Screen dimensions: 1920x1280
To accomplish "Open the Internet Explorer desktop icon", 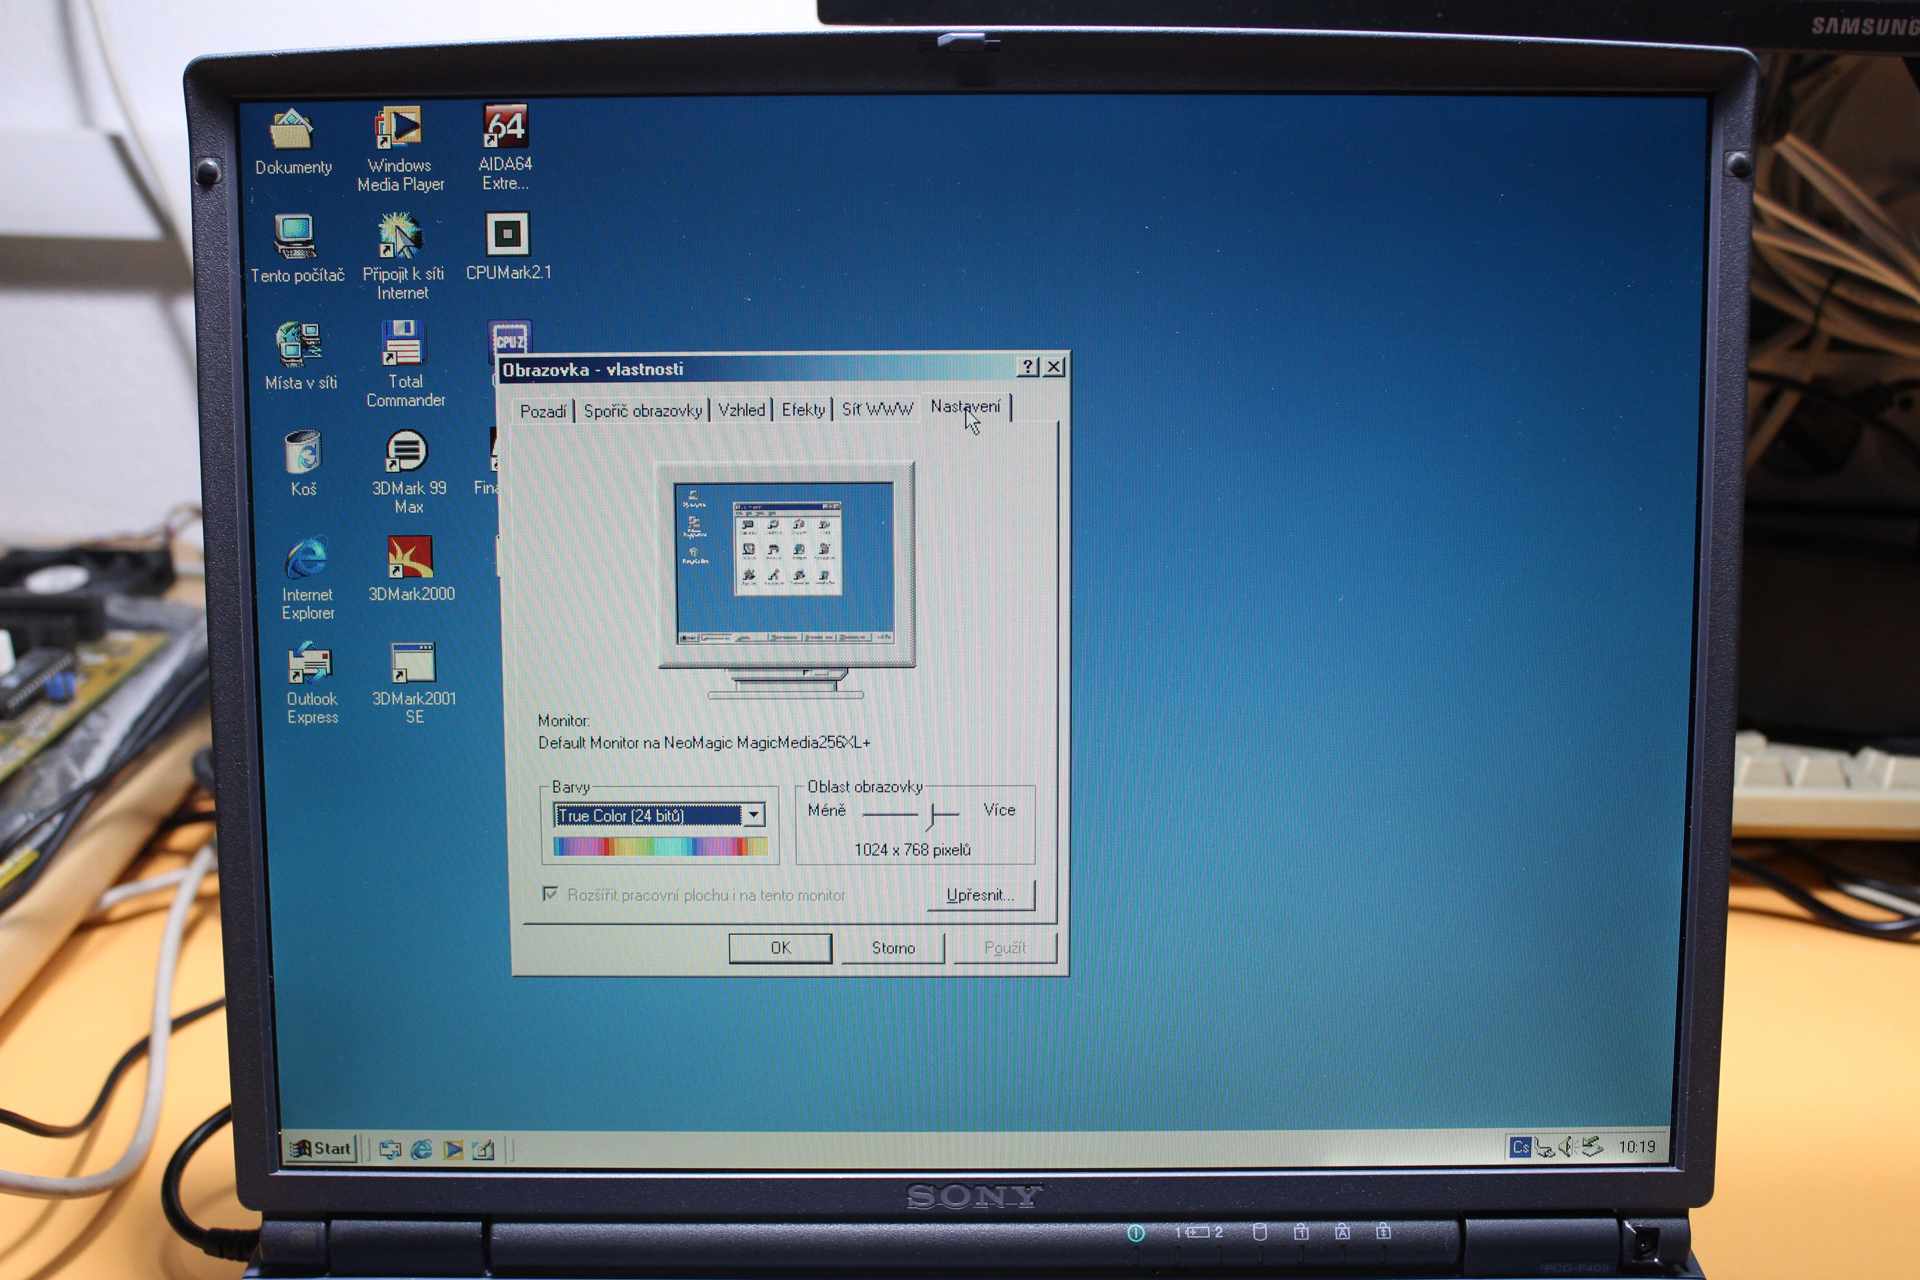I will point(307,578).
